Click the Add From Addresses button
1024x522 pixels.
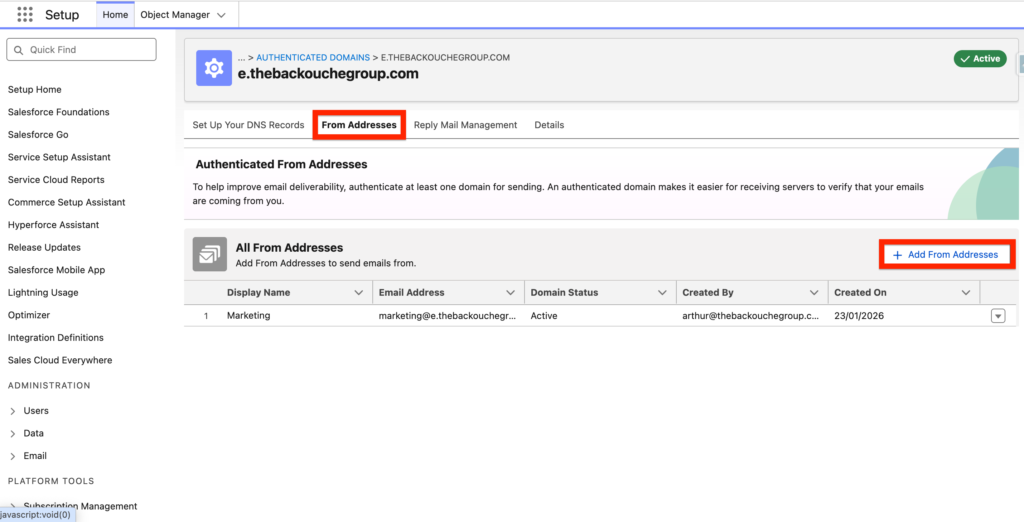[946, 255]
